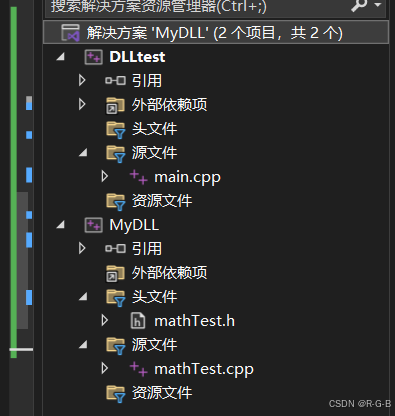Expand the mathTest.cpp node
This screenshot has height=416, width=395.
[105, 368]
